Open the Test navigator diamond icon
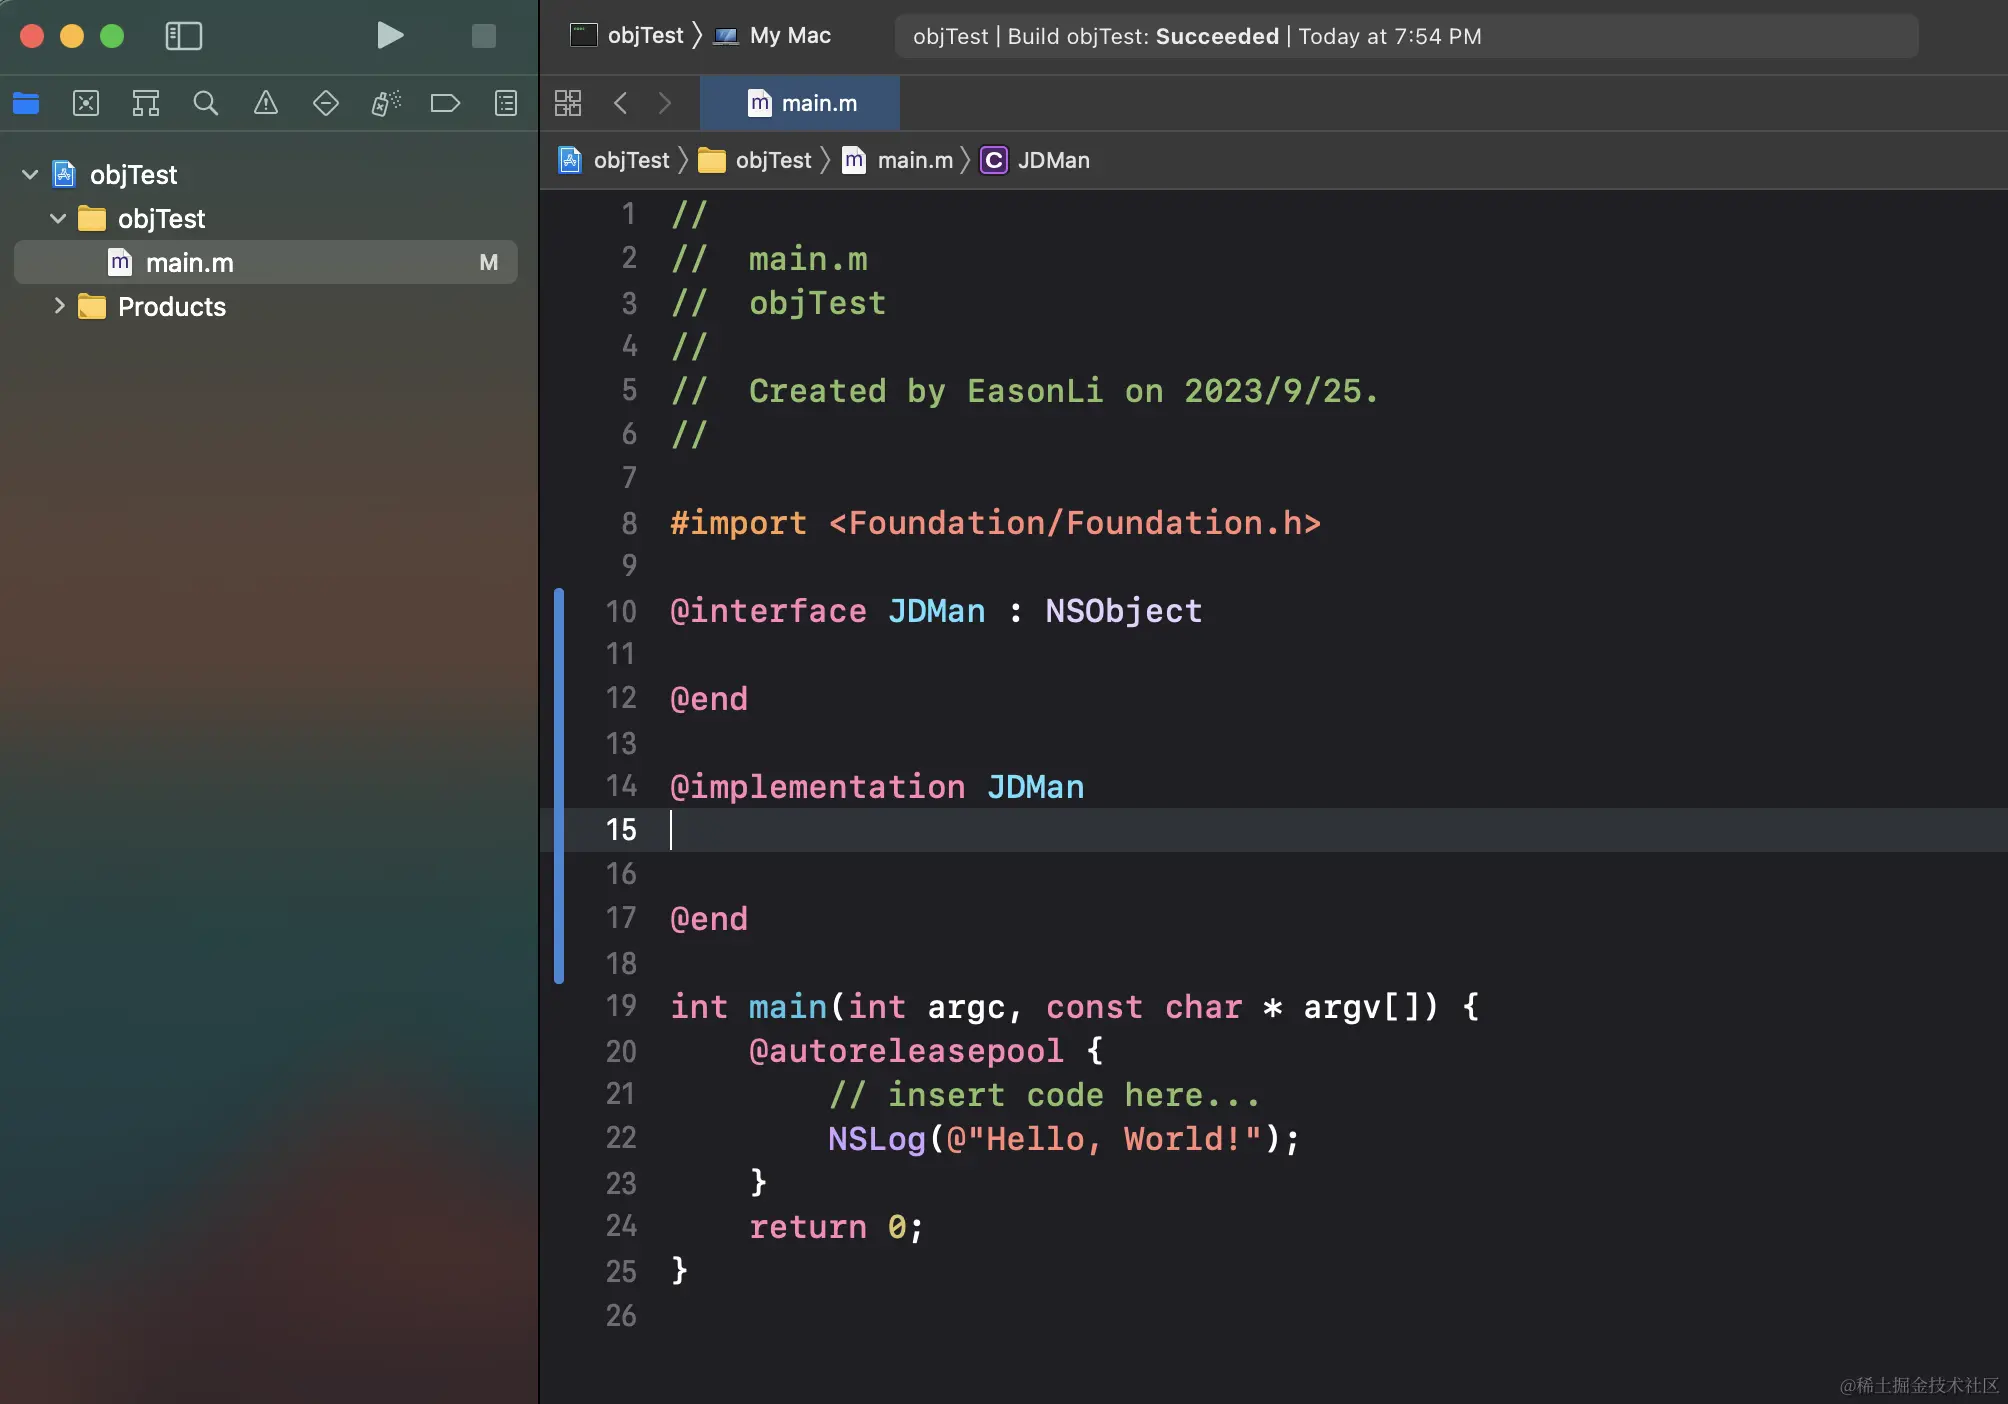2008x1404 pixels. [326, 103]
